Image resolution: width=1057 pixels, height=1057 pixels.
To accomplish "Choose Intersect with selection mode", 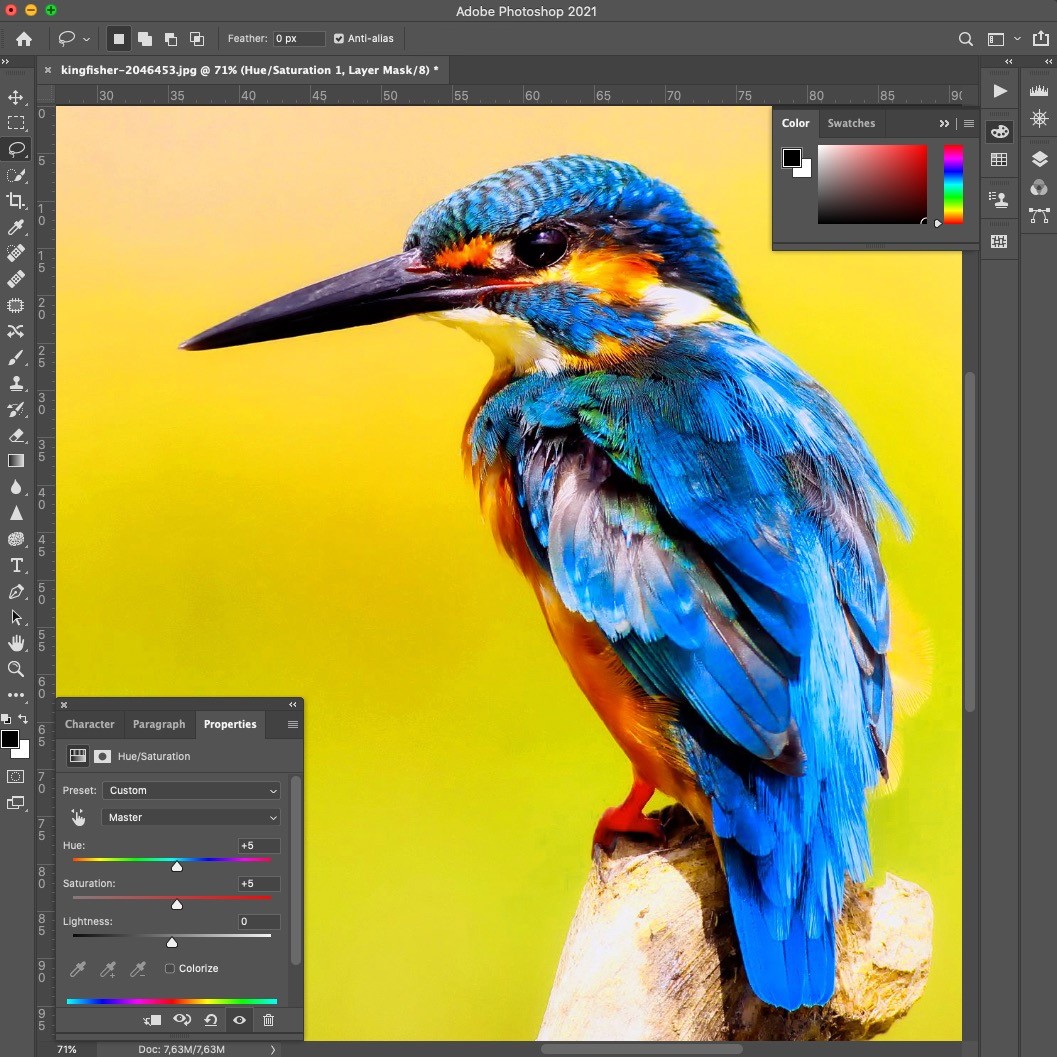I will [x=197, y=38].
